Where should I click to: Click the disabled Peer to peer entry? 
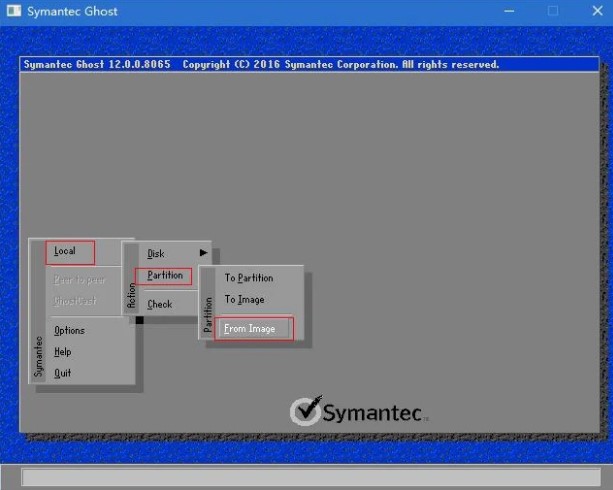point(79,280)
